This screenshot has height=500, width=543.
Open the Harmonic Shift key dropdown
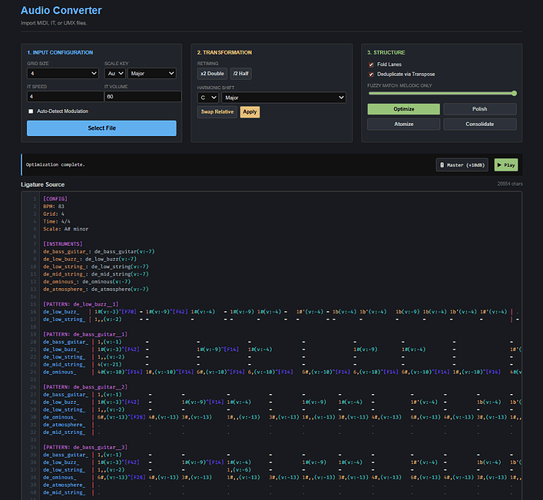coord(207,98)
